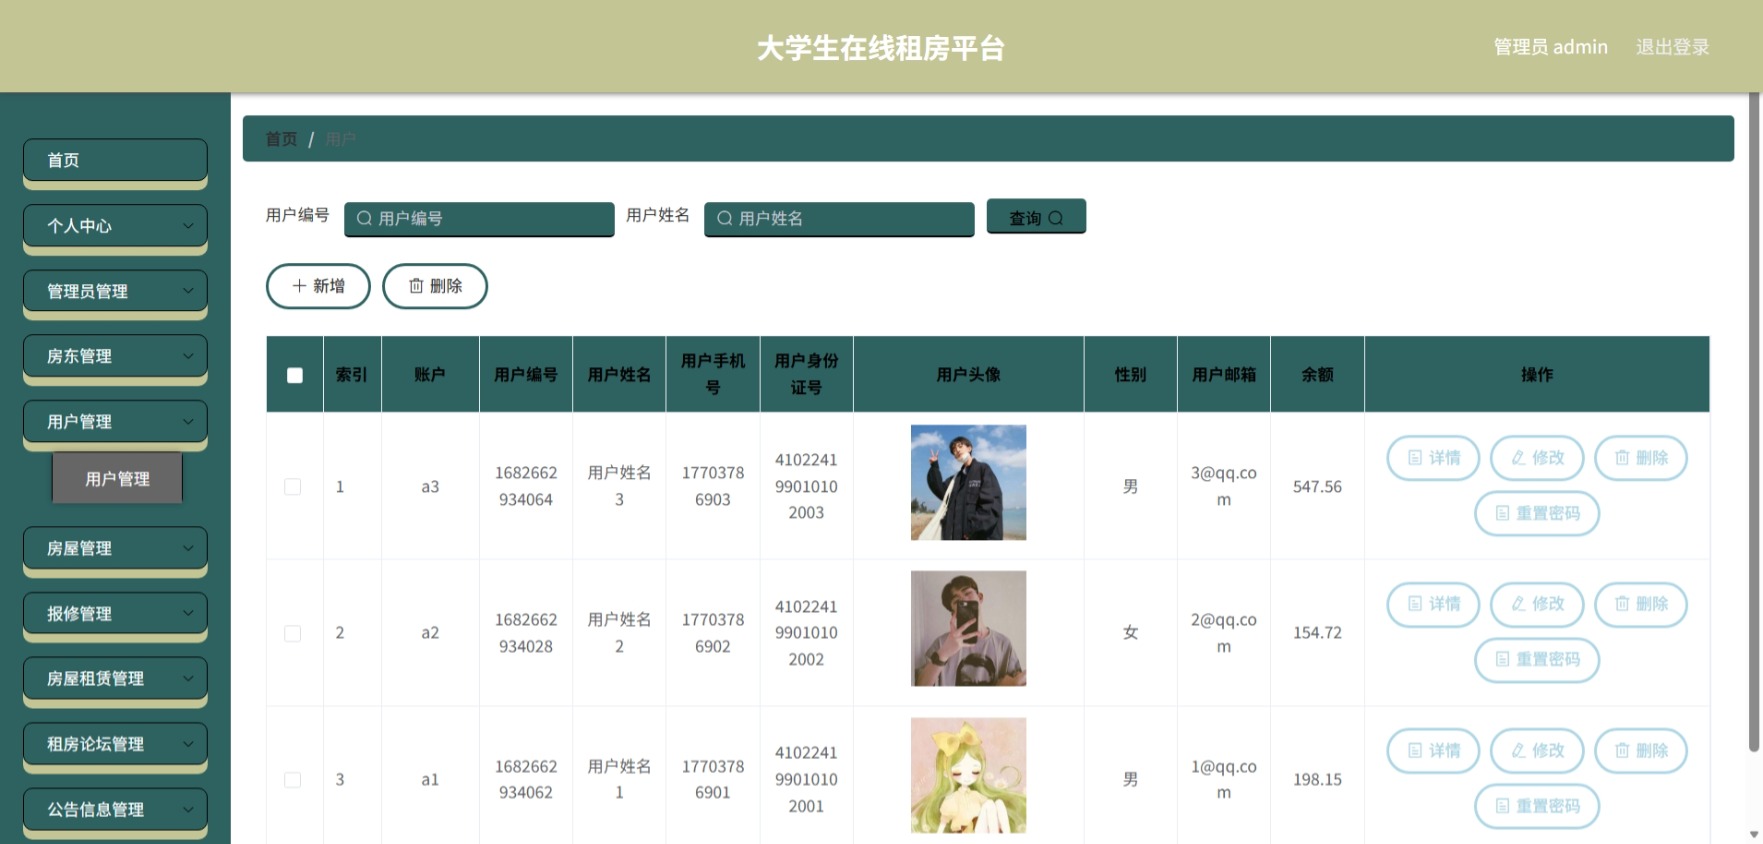Click the trash icon on toolbar 删除 button

pyautogui.click(x=416, y=286)
